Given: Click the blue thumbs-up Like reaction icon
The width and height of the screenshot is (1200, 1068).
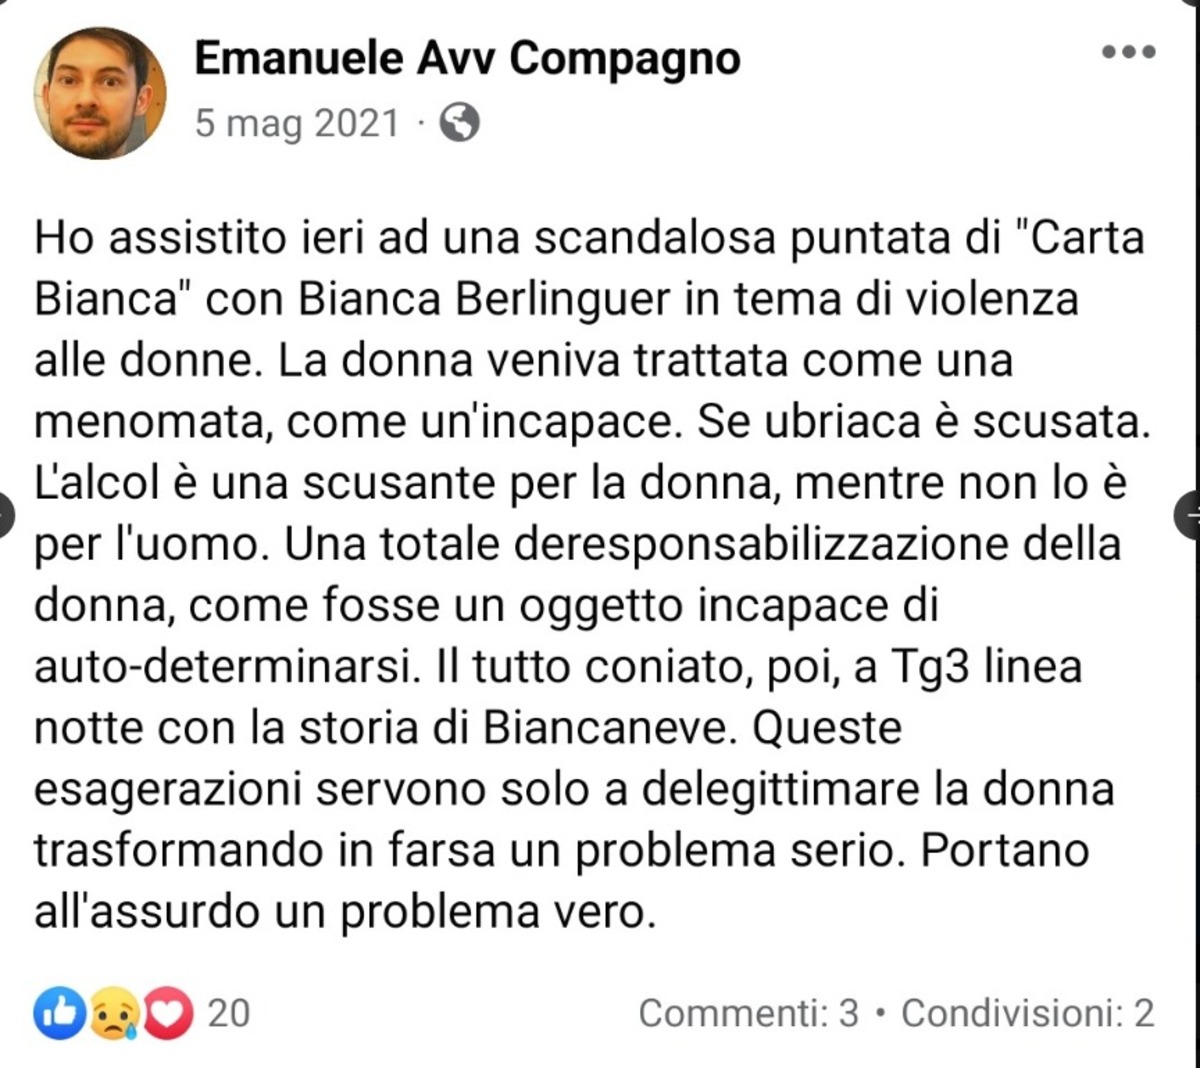Looking at the screenshot, I should [x=58, y=1014].
